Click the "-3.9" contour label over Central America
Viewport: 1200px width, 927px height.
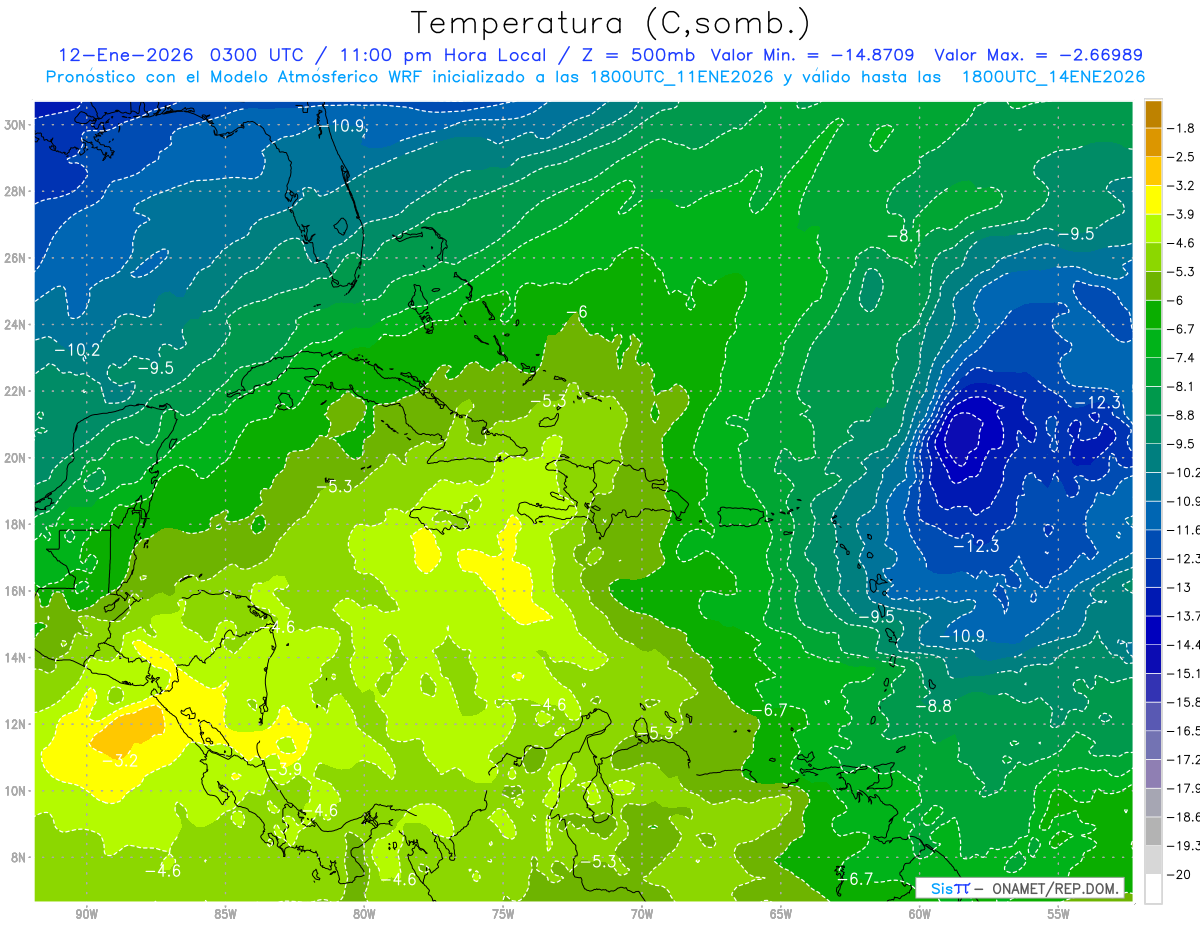[x=286, y=769]
